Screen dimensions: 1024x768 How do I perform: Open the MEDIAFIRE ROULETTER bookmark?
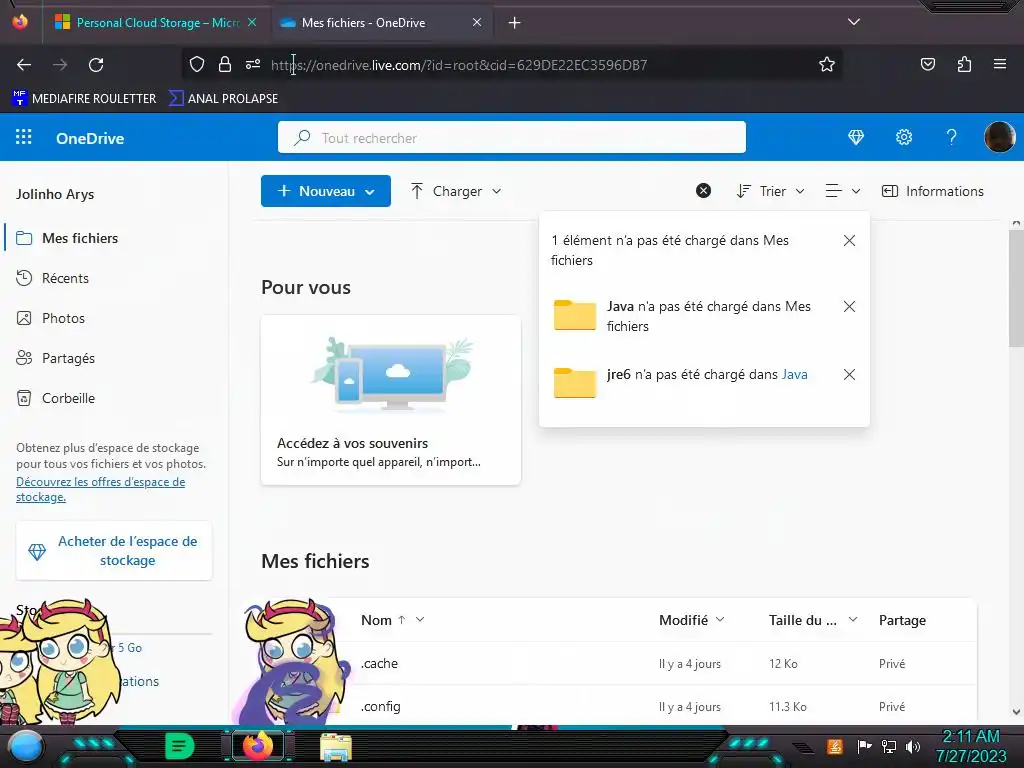point(84,99)
